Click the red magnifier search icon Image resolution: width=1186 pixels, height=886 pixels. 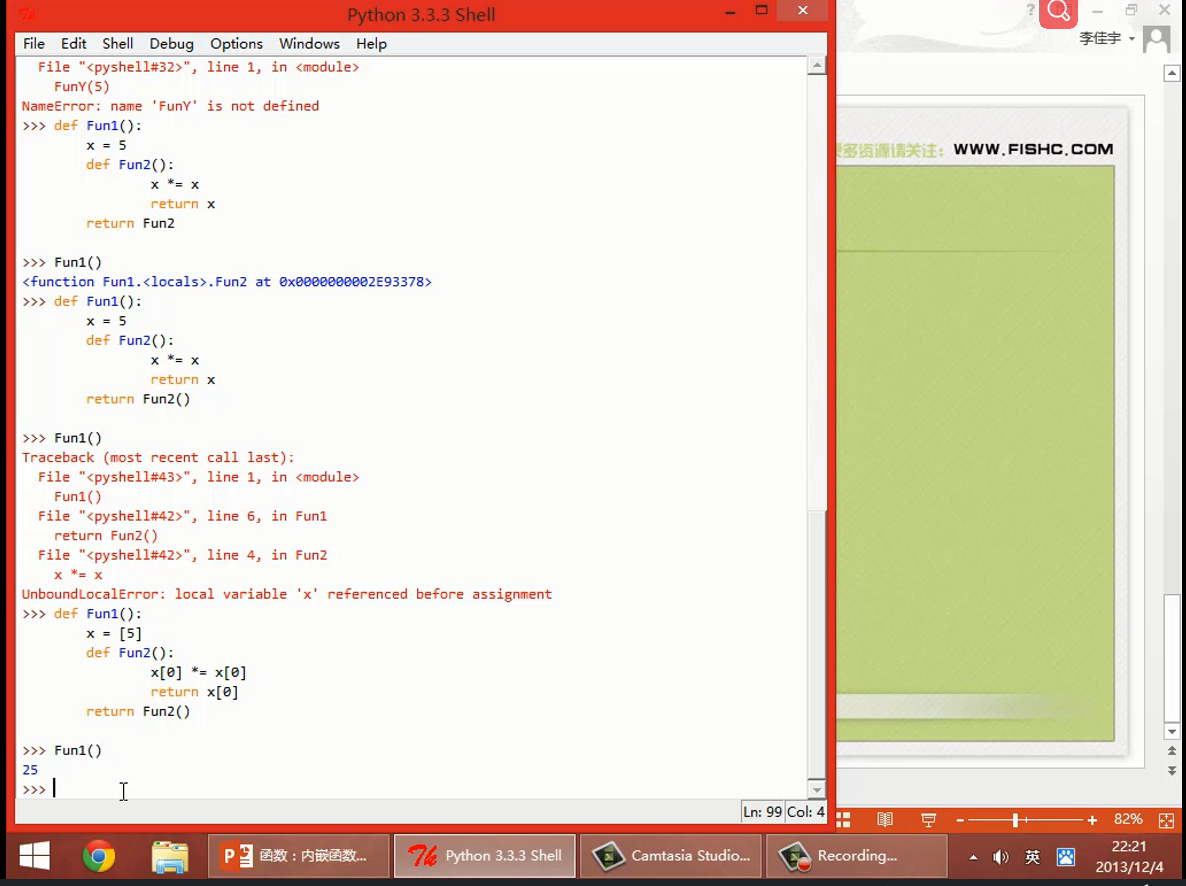(1058, 13)
